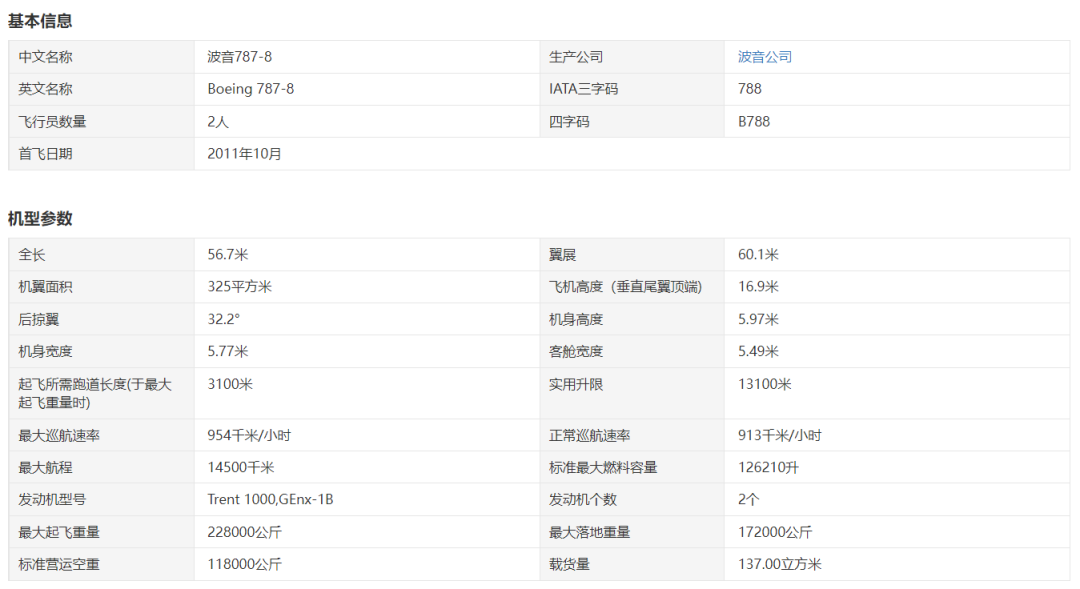Click the 机翼面积 label
The image size is (1080, 589).
45,287
